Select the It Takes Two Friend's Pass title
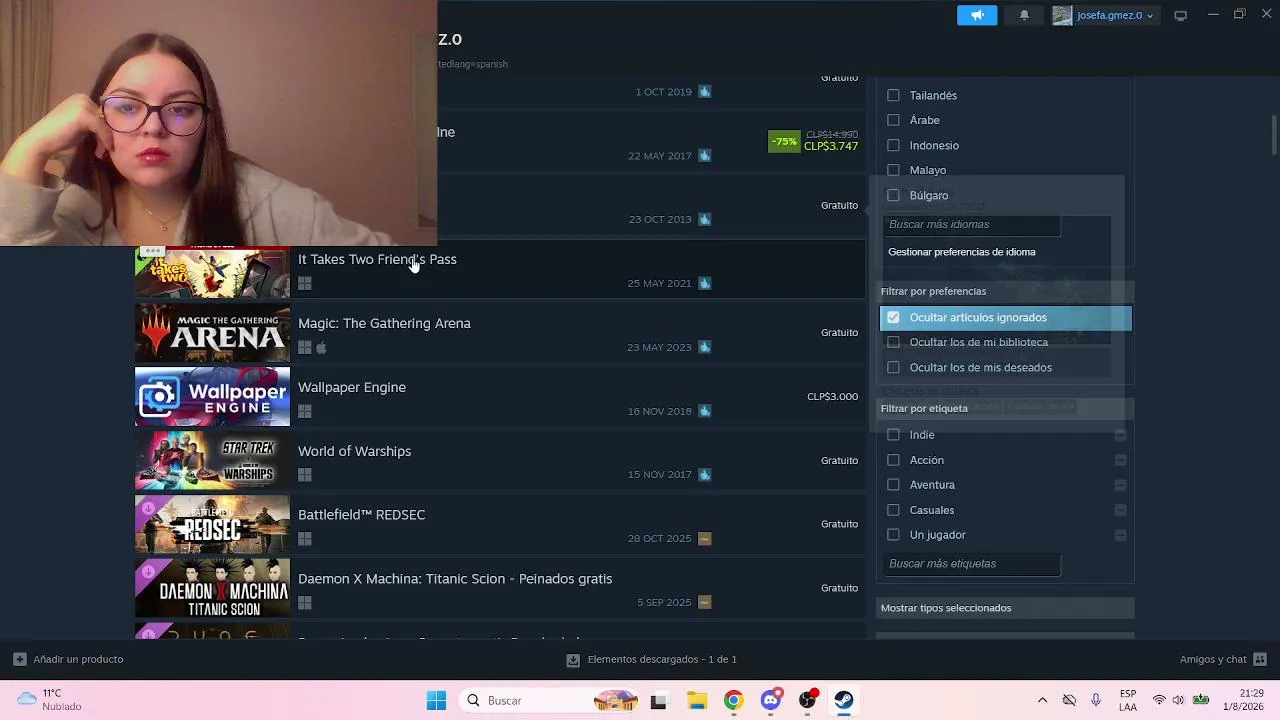The height and width of the screenshot is (720, 1280). click(377, 259)
